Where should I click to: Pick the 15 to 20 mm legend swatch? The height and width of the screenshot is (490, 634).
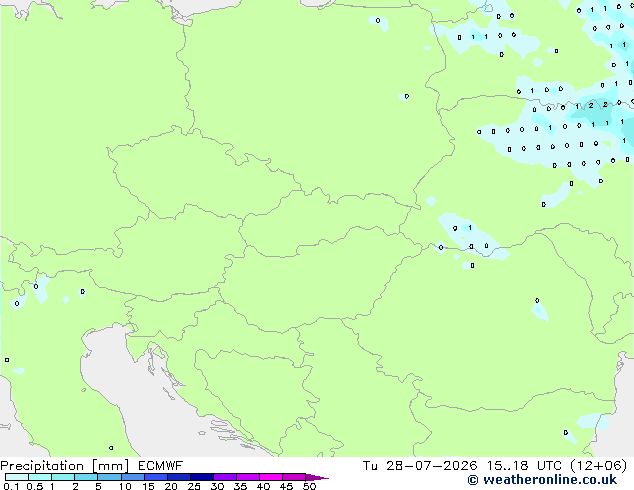(156, 477)
